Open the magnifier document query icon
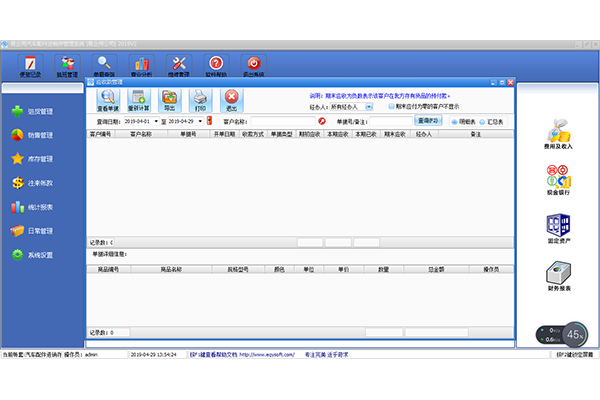Screen dimensions: 600x400 (x=104, y=66)
